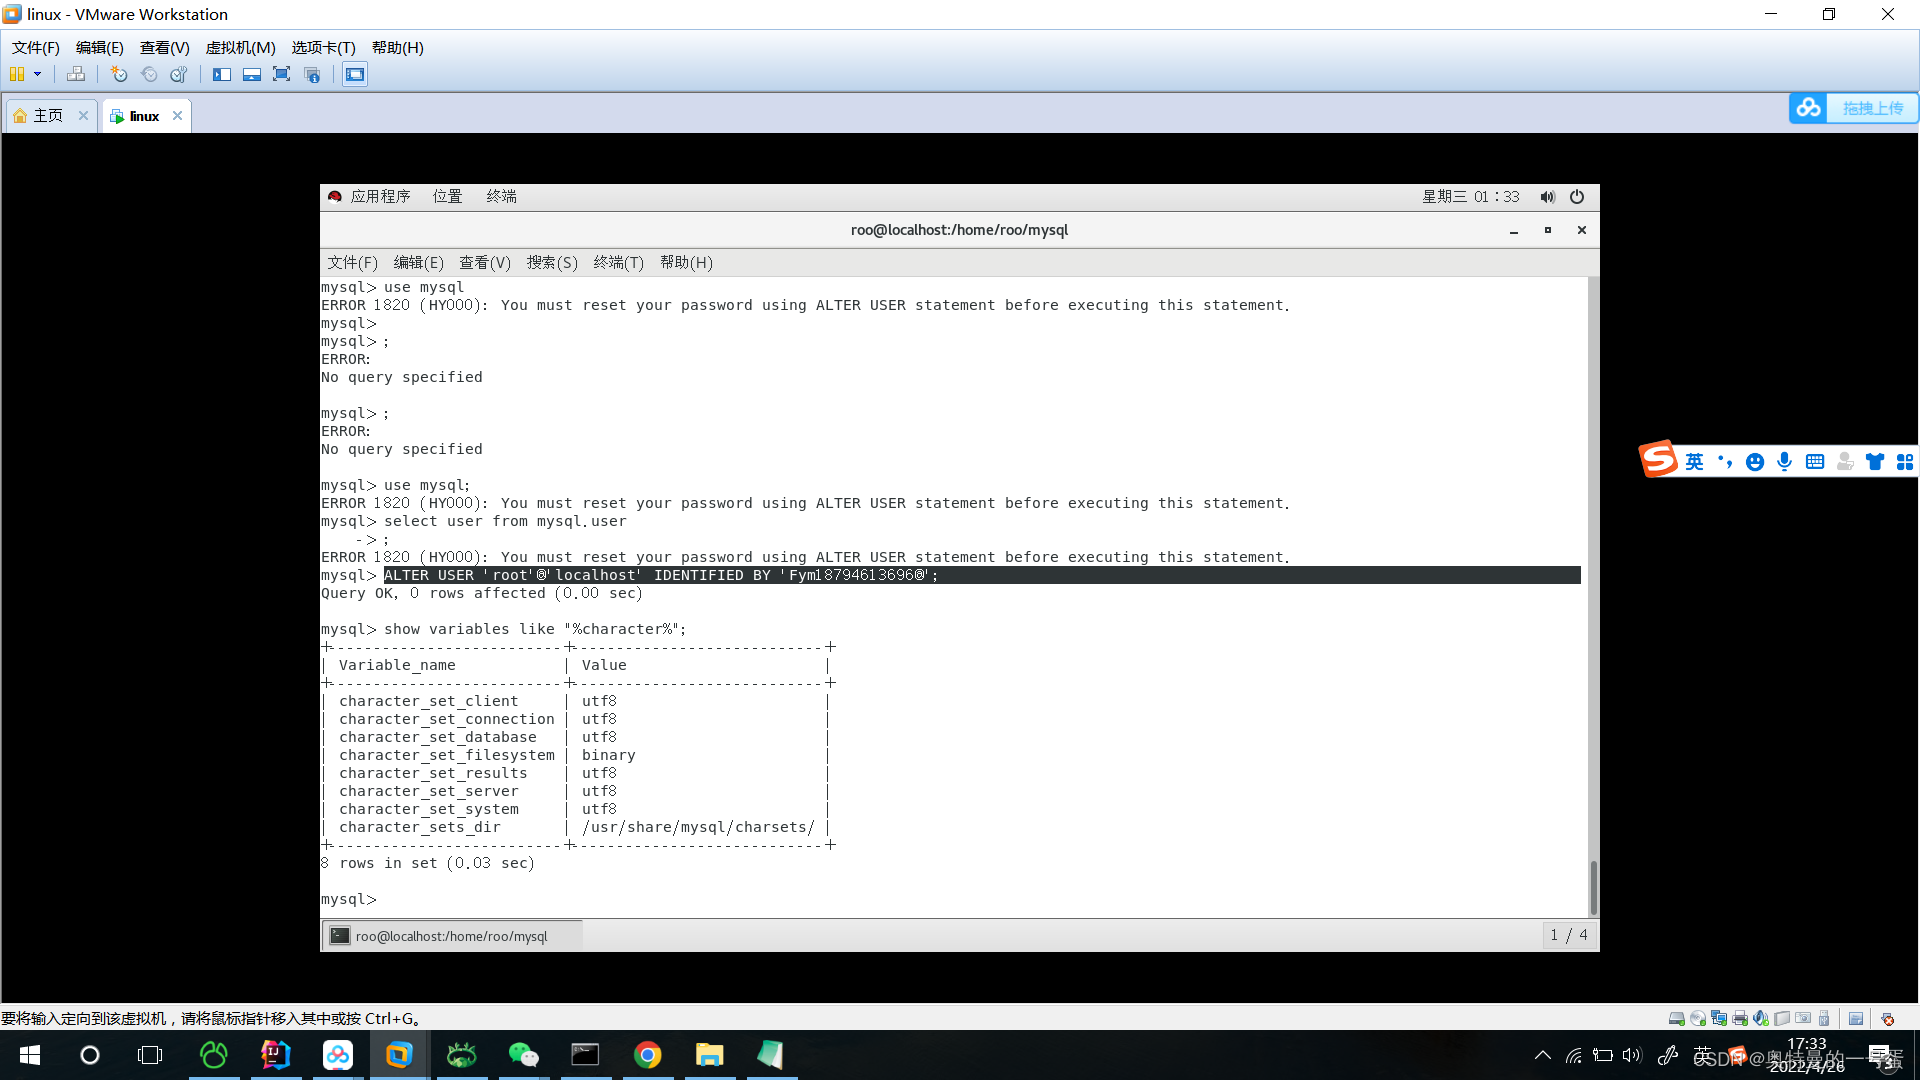Open the guest 位置 menu
The height and width of the screenshot is (1080, 1920).
(448, 196)
